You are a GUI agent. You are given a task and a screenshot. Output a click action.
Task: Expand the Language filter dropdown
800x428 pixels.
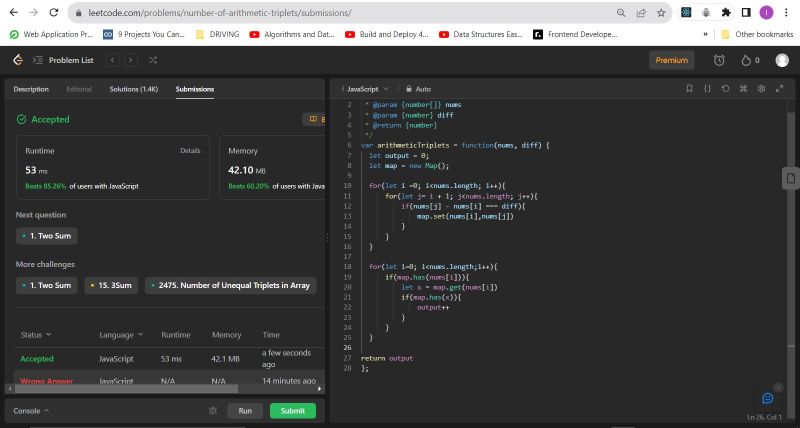(x=120, y=334)
